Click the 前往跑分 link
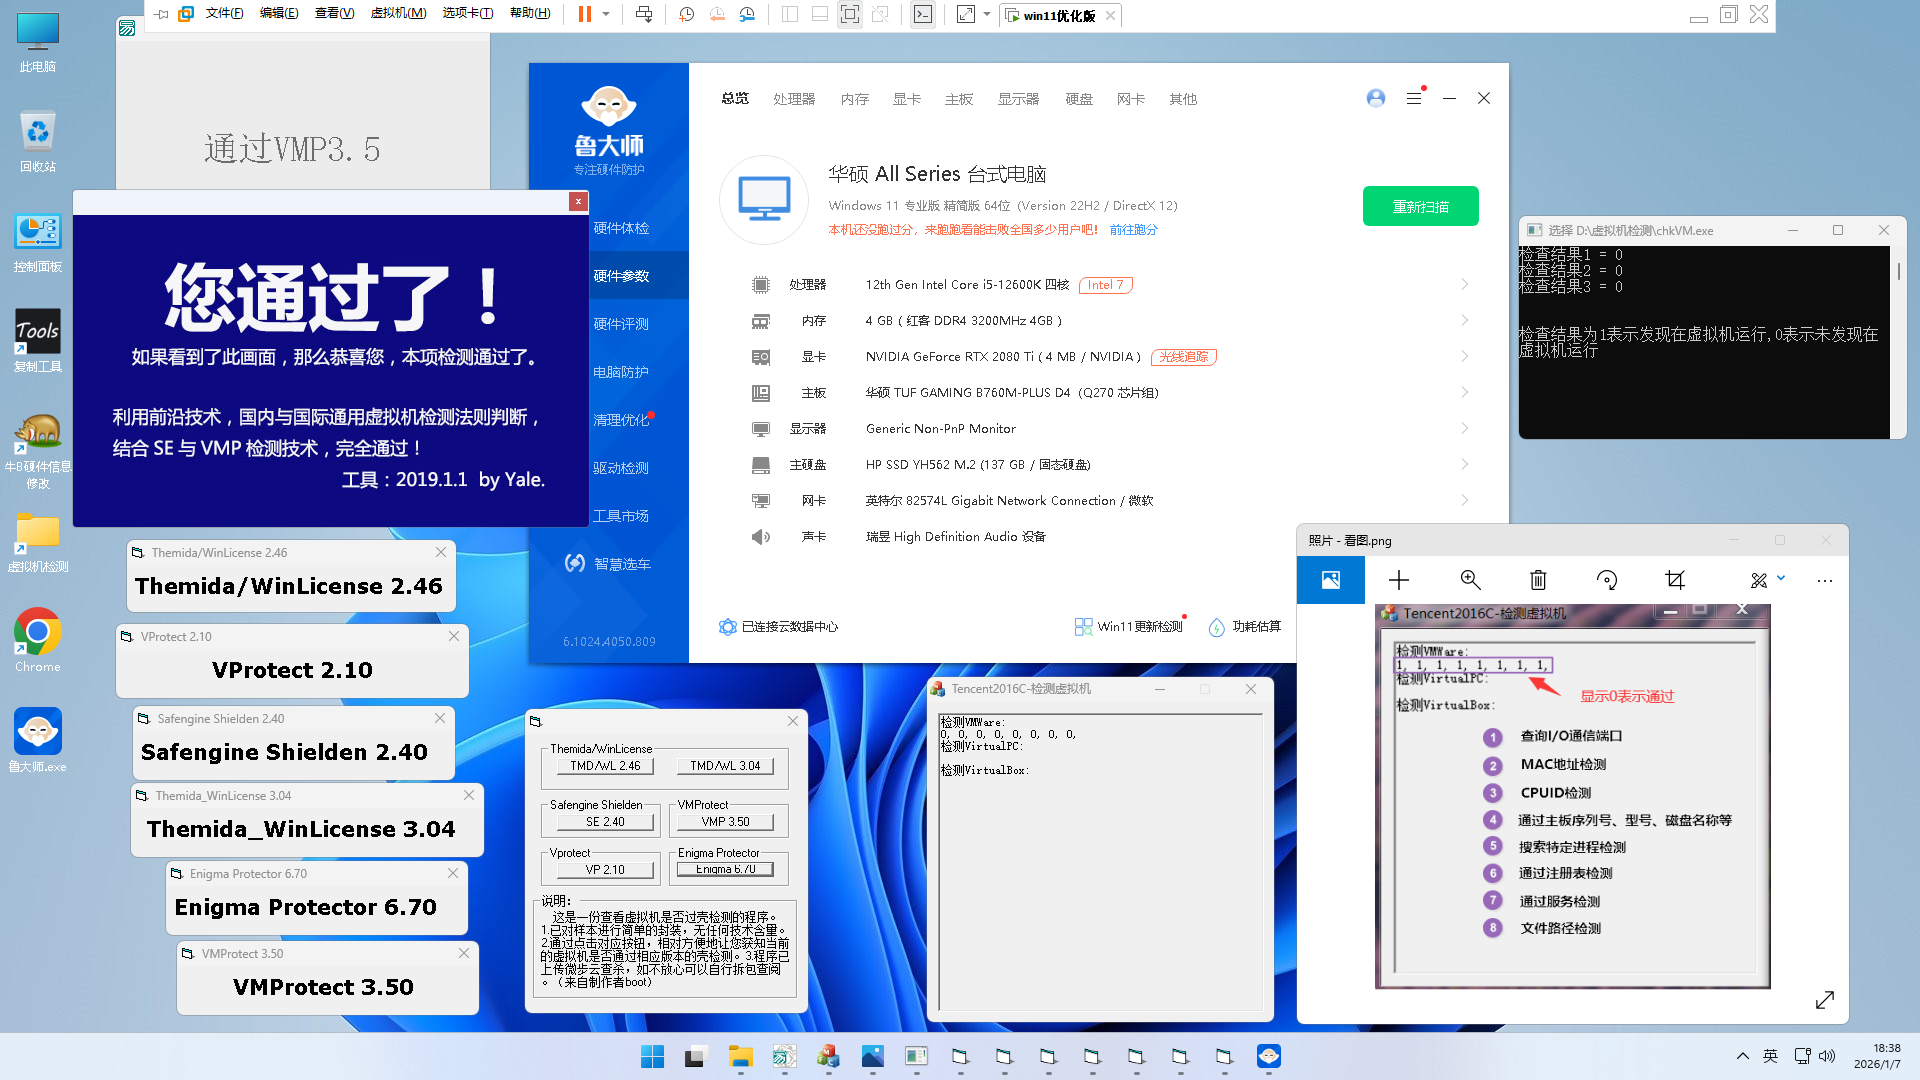Screen dimensions: 1920x1080 pos(1133,230)
